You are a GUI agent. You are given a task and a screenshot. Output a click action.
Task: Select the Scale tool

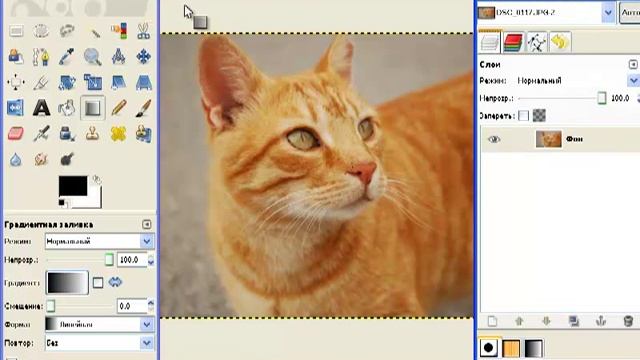[x=93, y=82]
